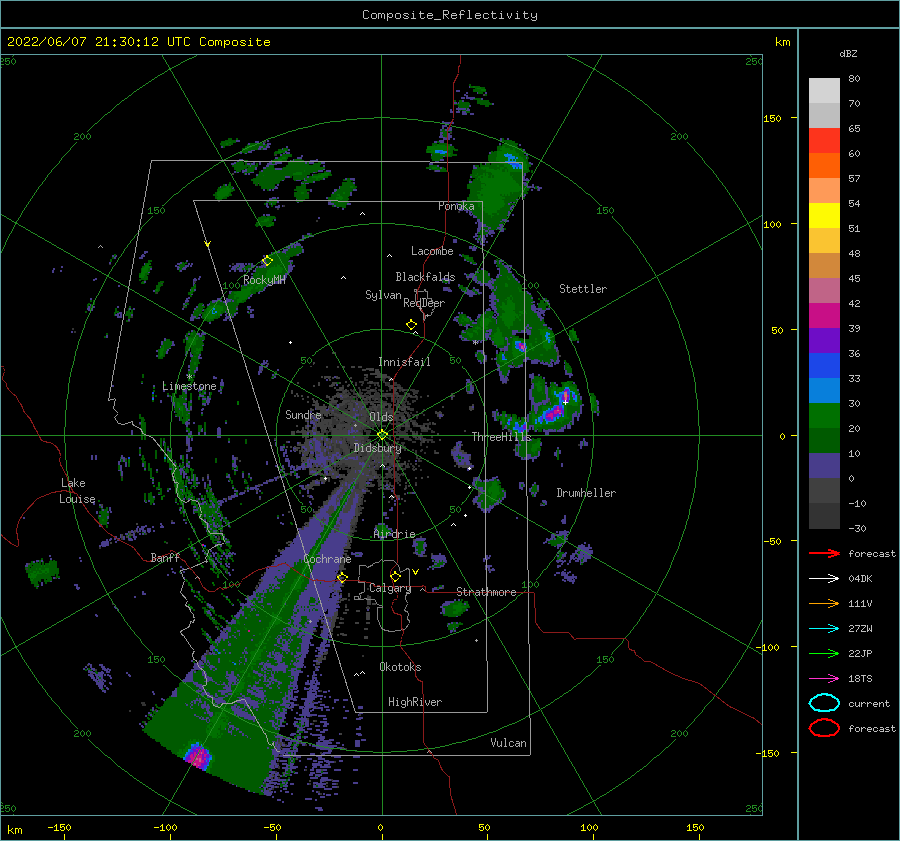This screenshot has height=841, width=900.
Task: Click the white cross on storm near ThreeHills
Action: 565,402
